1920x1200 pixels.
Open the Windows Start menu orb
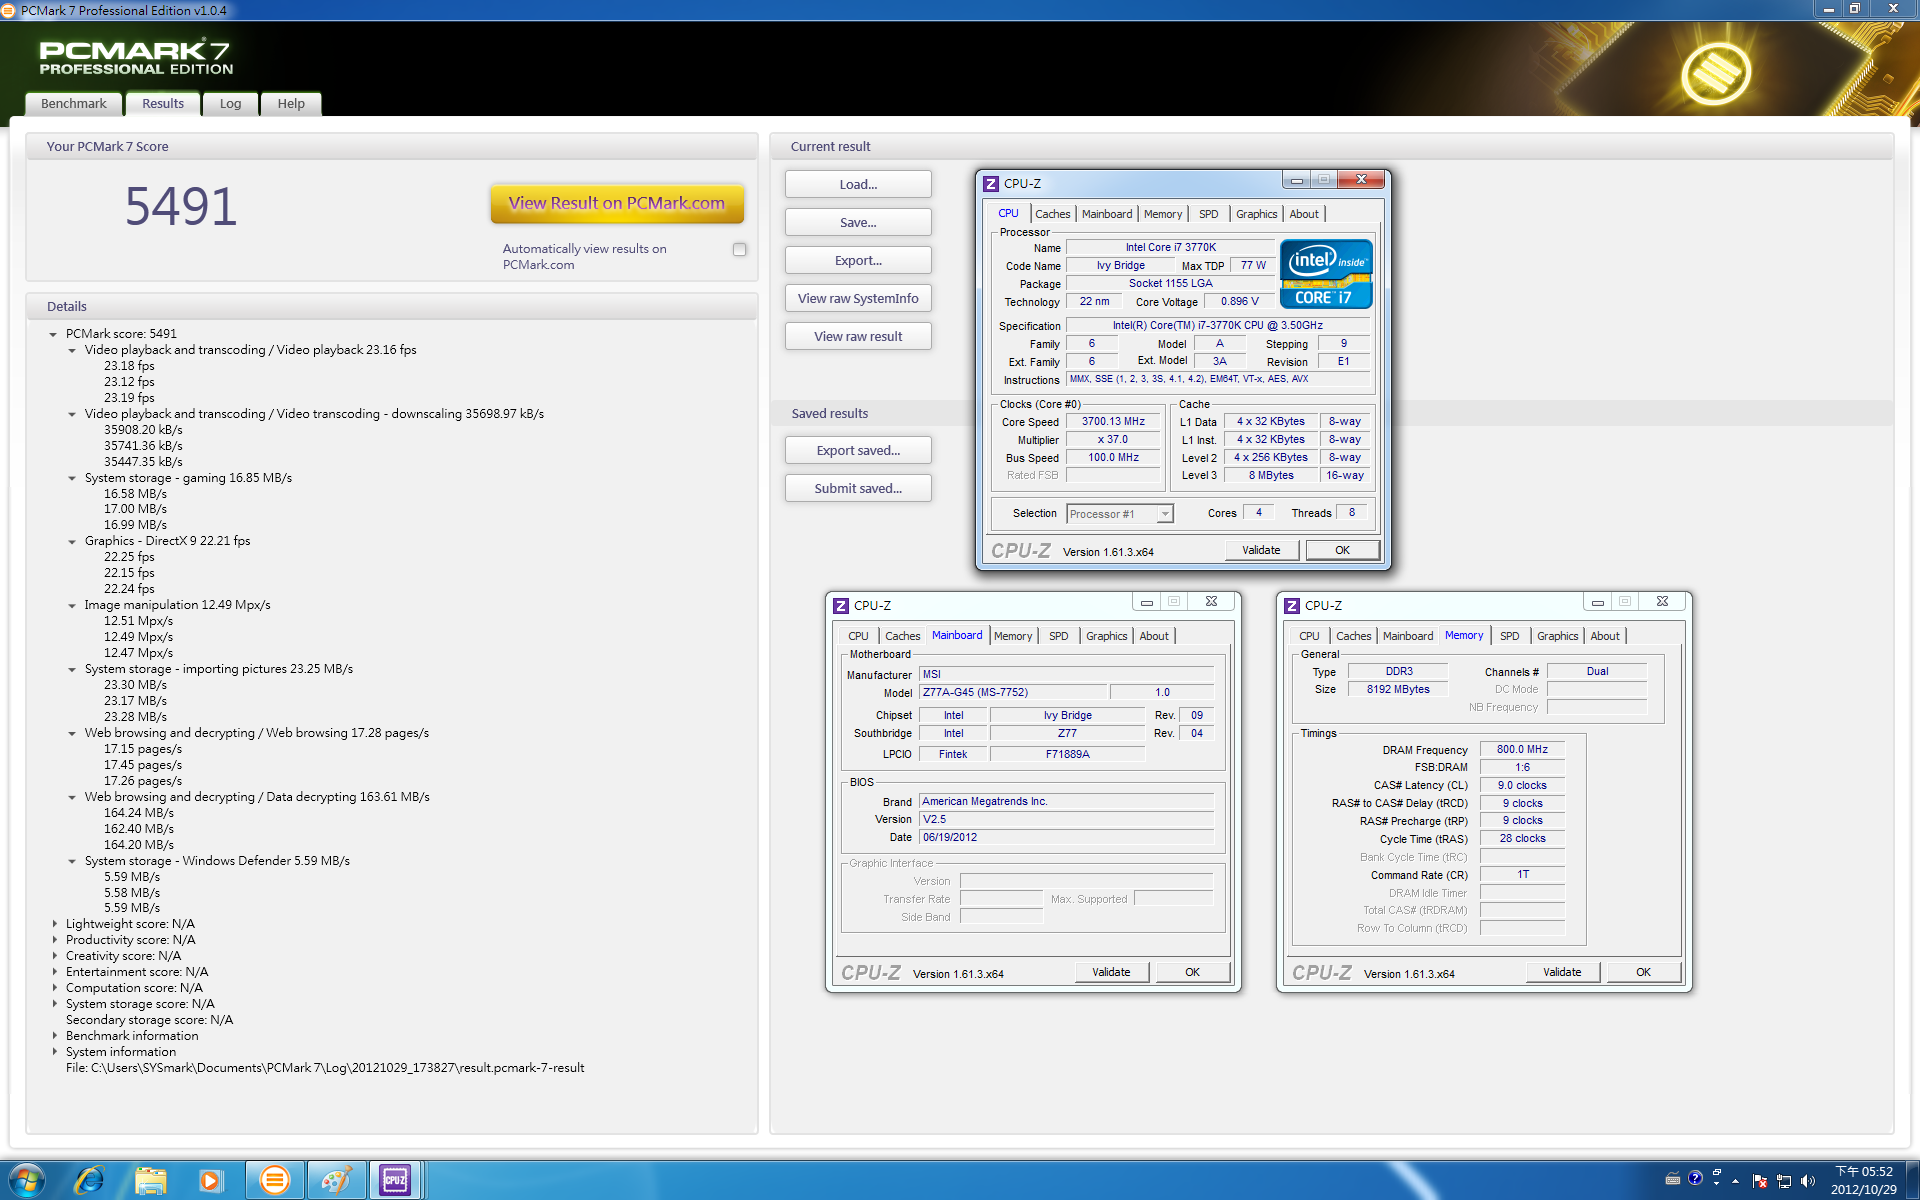tap(27, 1180)
